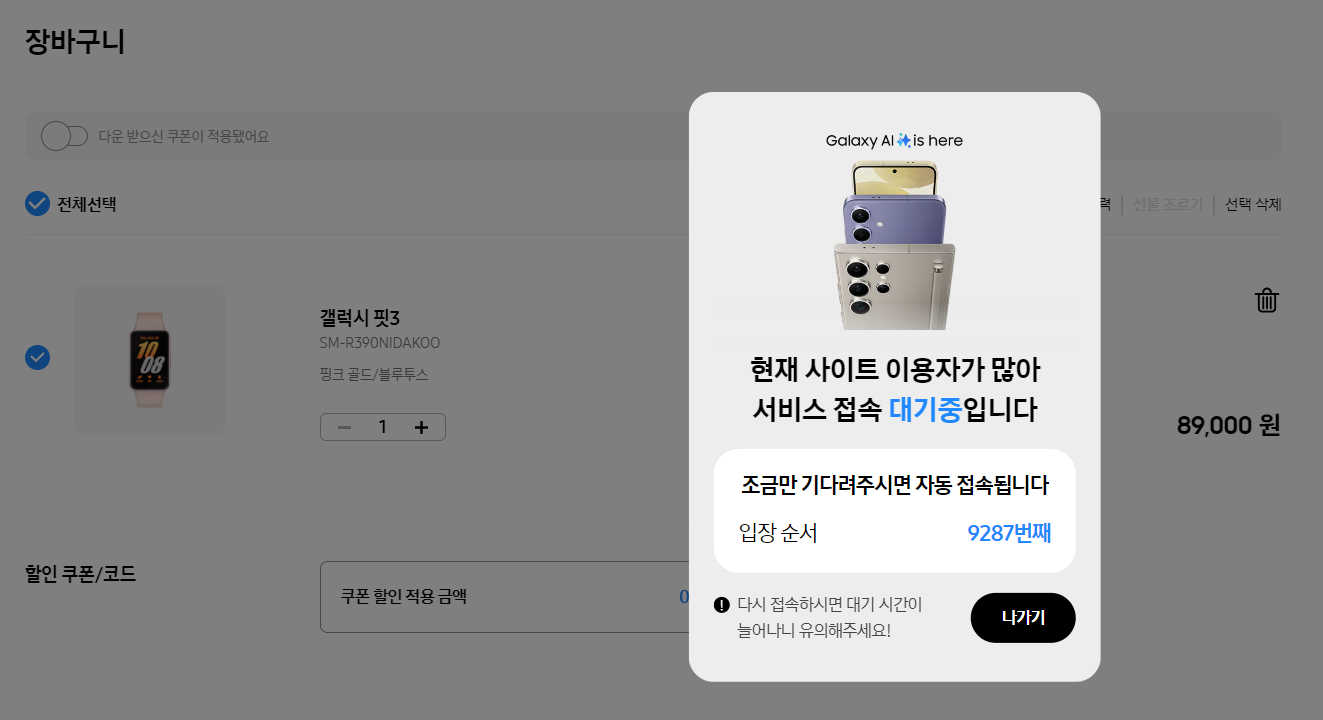The image size is (1323, 720).
Task: Click the 나가기 button in the queue popup
Action: 1022,617
